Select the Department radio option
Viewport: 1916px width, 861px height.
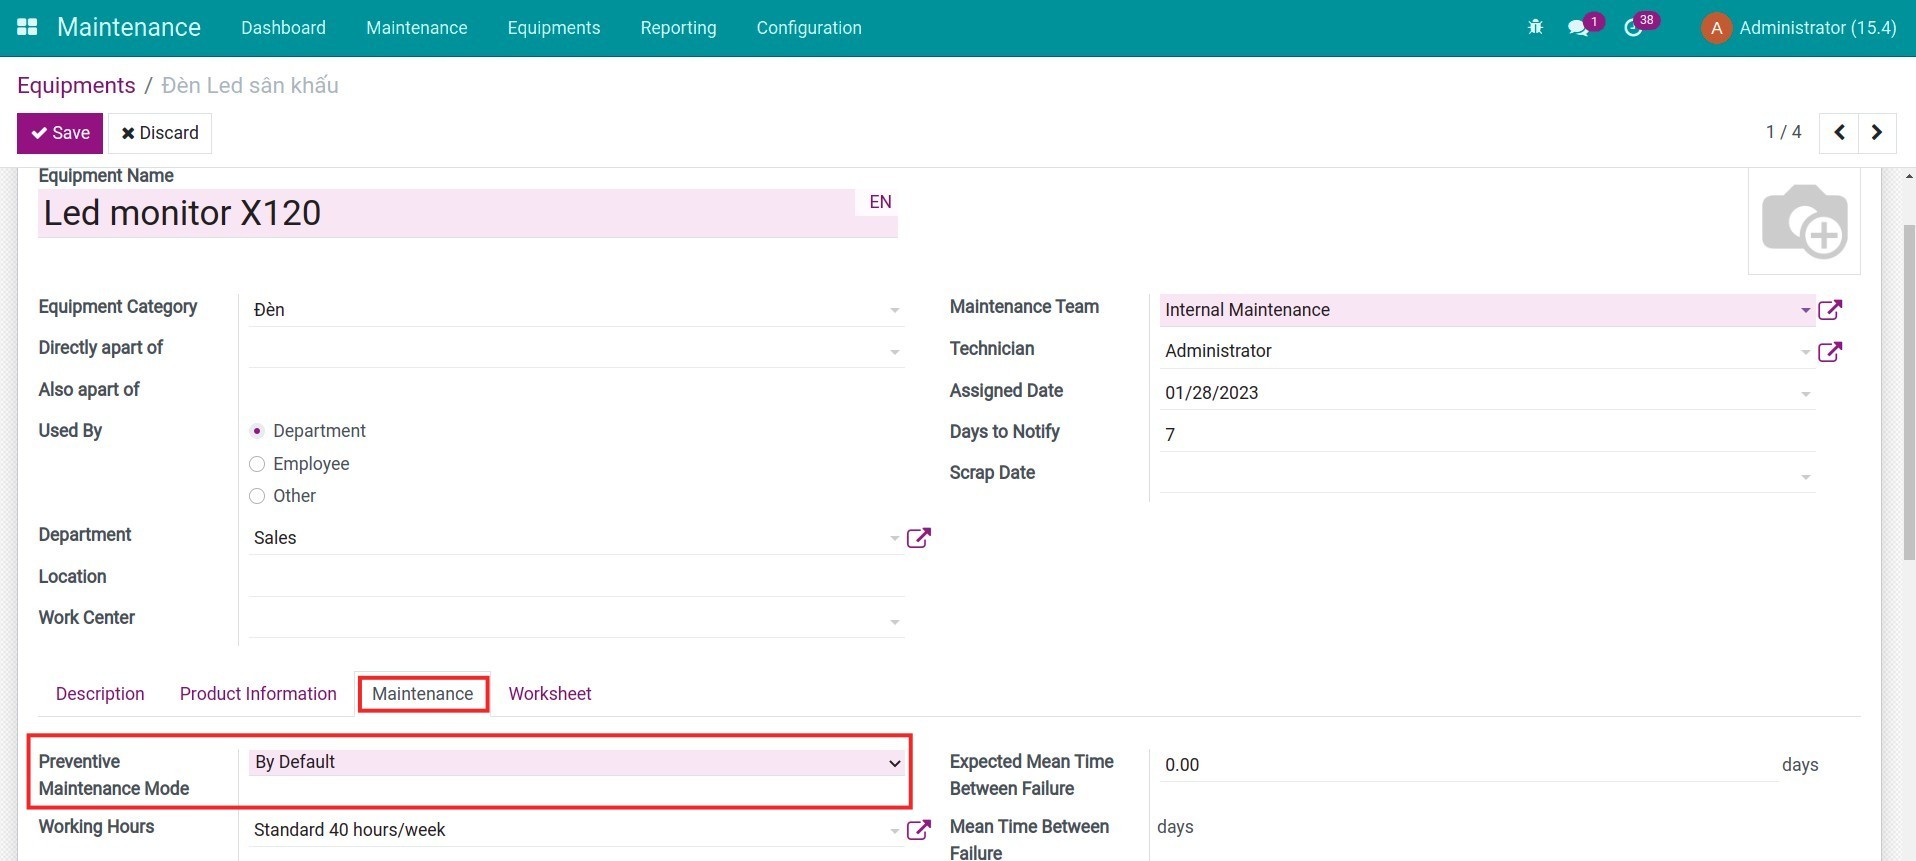[x=257, y=431]
